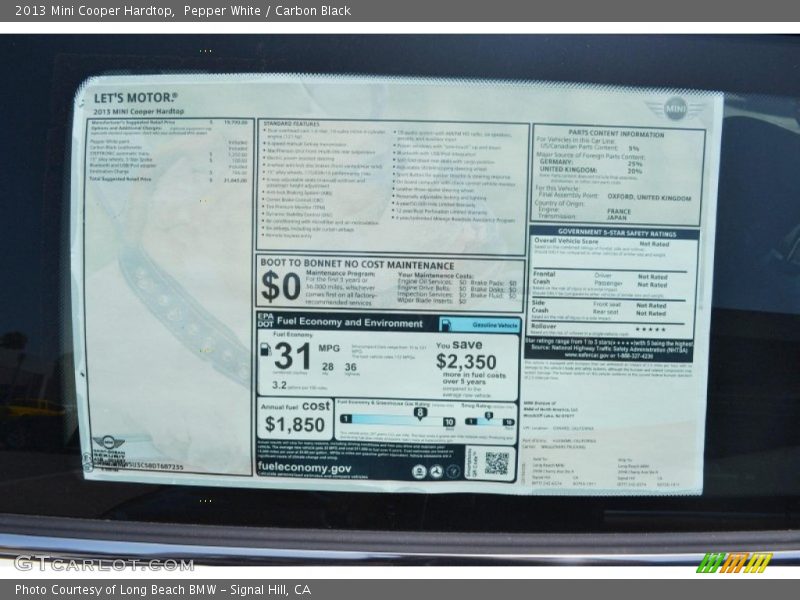This screenshot has height=600, width=800.
Task: Click the "Gasoline Vehicle" label
Action: pos(494,325)
